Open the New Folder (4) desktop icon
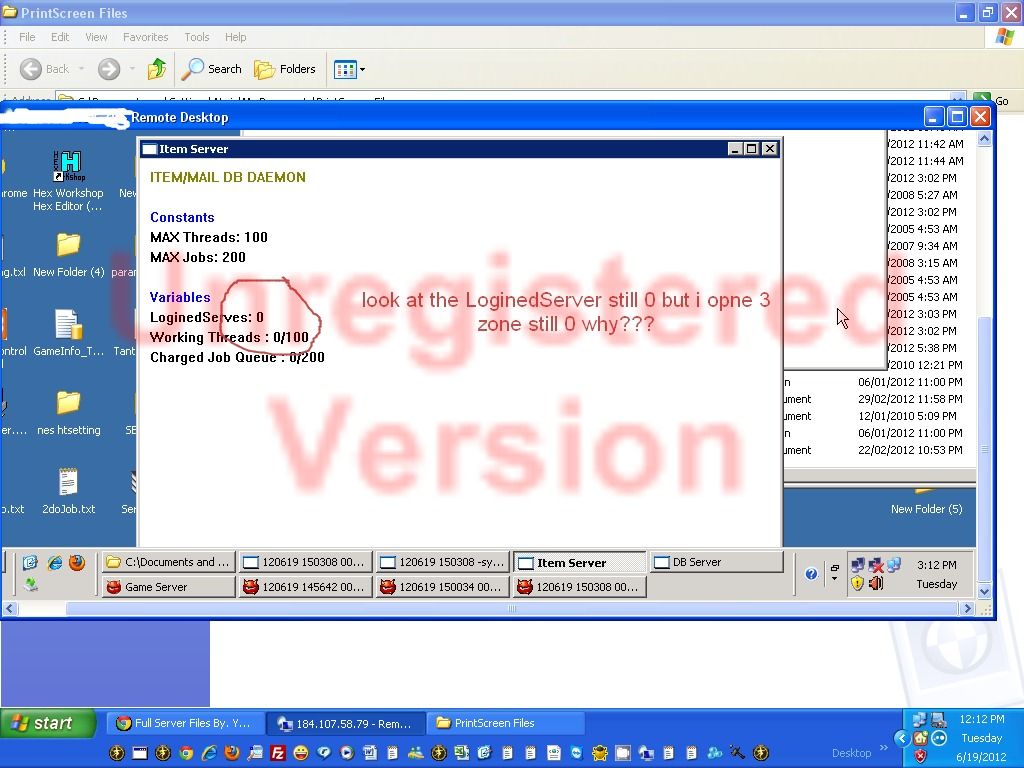 point(68,247)
